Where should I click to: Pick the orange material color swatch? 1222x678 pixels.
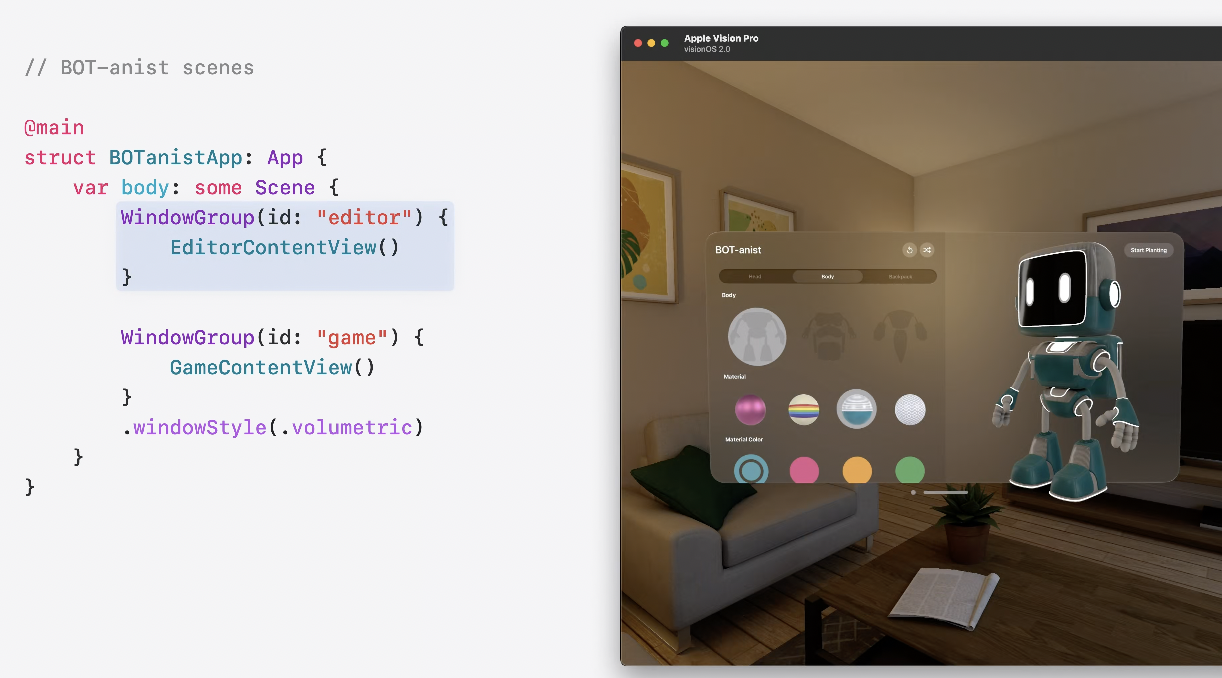pos(857,470)
